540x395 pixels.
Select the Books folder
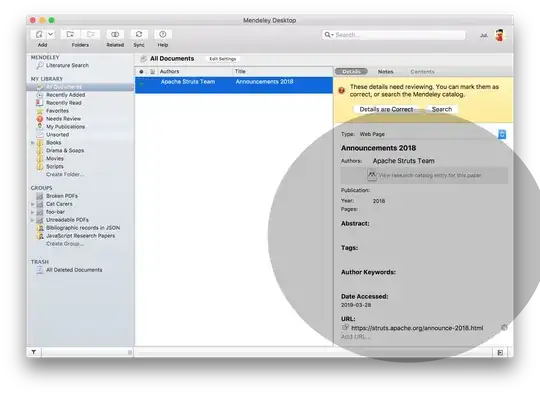pos(53,143)
